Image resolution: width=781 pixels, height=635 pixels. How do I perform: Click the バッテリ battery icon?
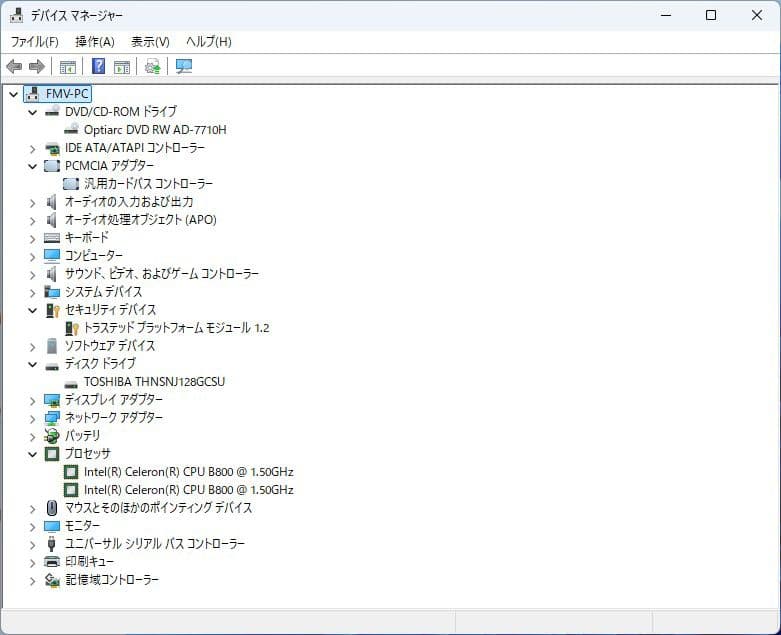pyautogui.click(x=51, y=436)
